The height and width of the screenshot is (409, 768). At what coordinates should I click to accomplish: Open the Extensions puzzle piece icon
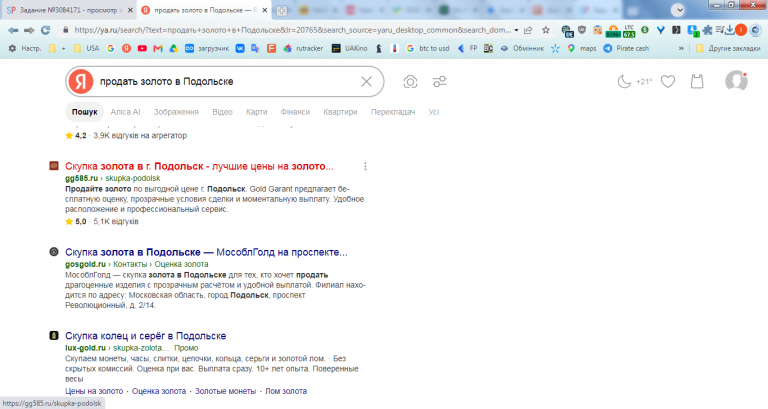click(x=707, y=30)
